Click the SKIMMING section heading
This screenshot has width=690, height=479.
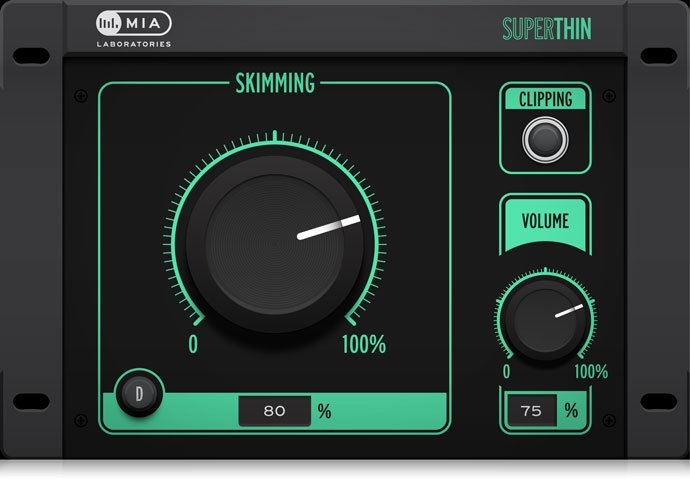[x=274, y=82]
